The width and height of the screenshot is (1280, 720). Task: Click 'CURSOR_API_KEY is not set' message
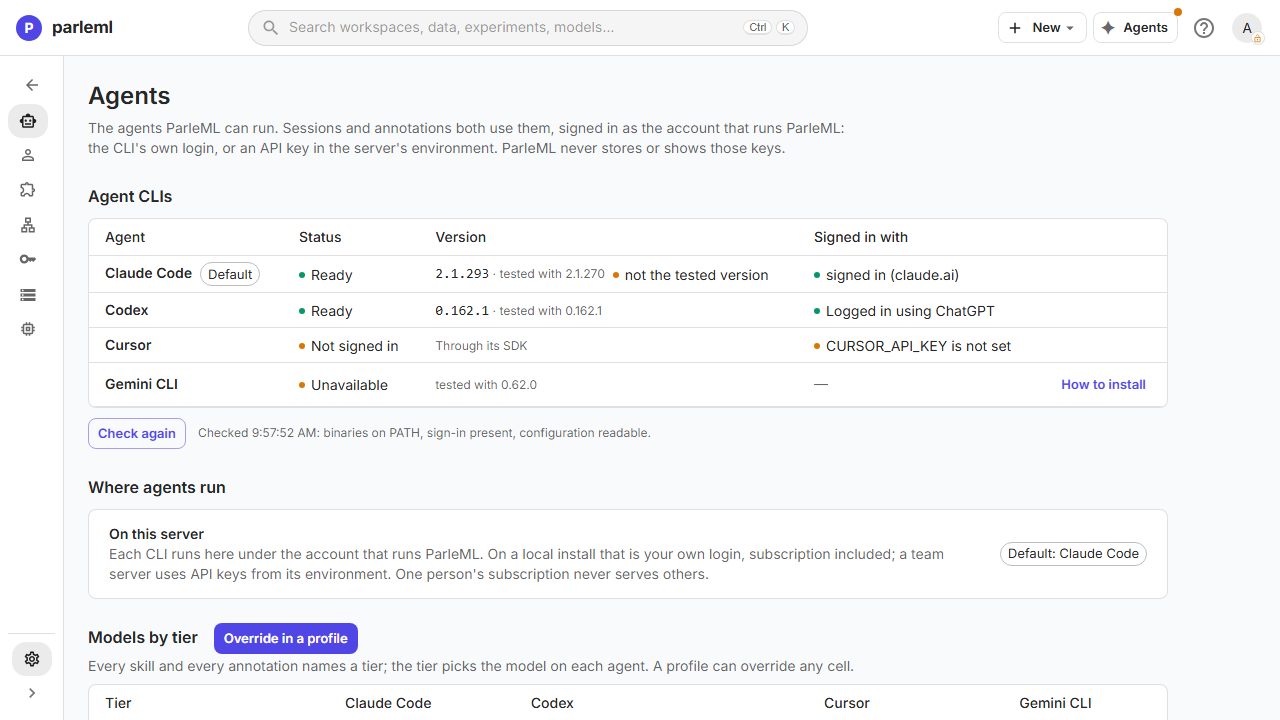pos(918,346)
